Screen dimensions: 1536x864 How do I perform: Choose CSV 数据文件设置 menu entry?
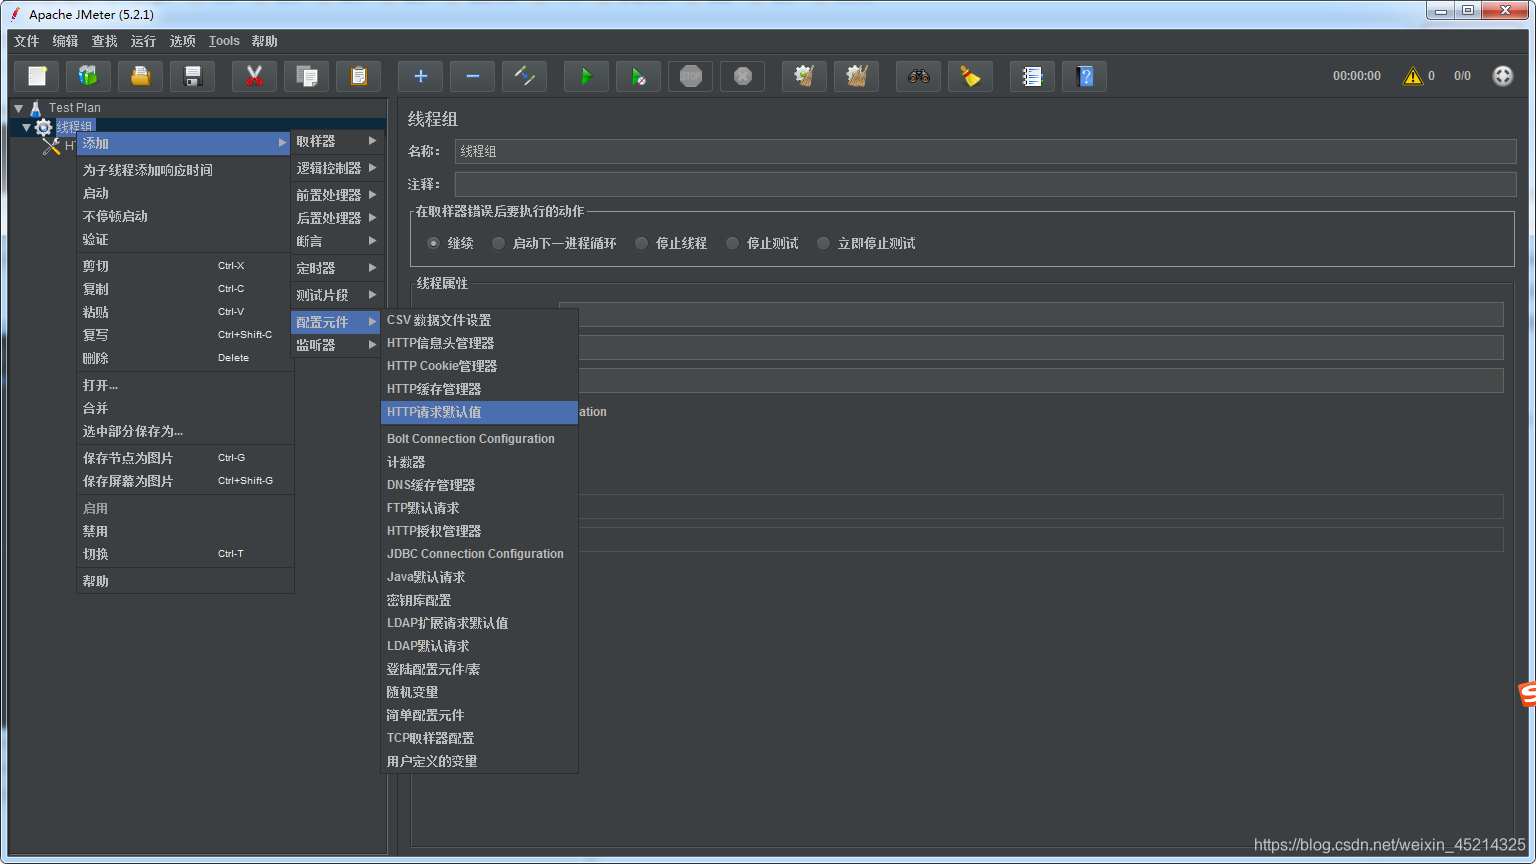tap(479, 320)
